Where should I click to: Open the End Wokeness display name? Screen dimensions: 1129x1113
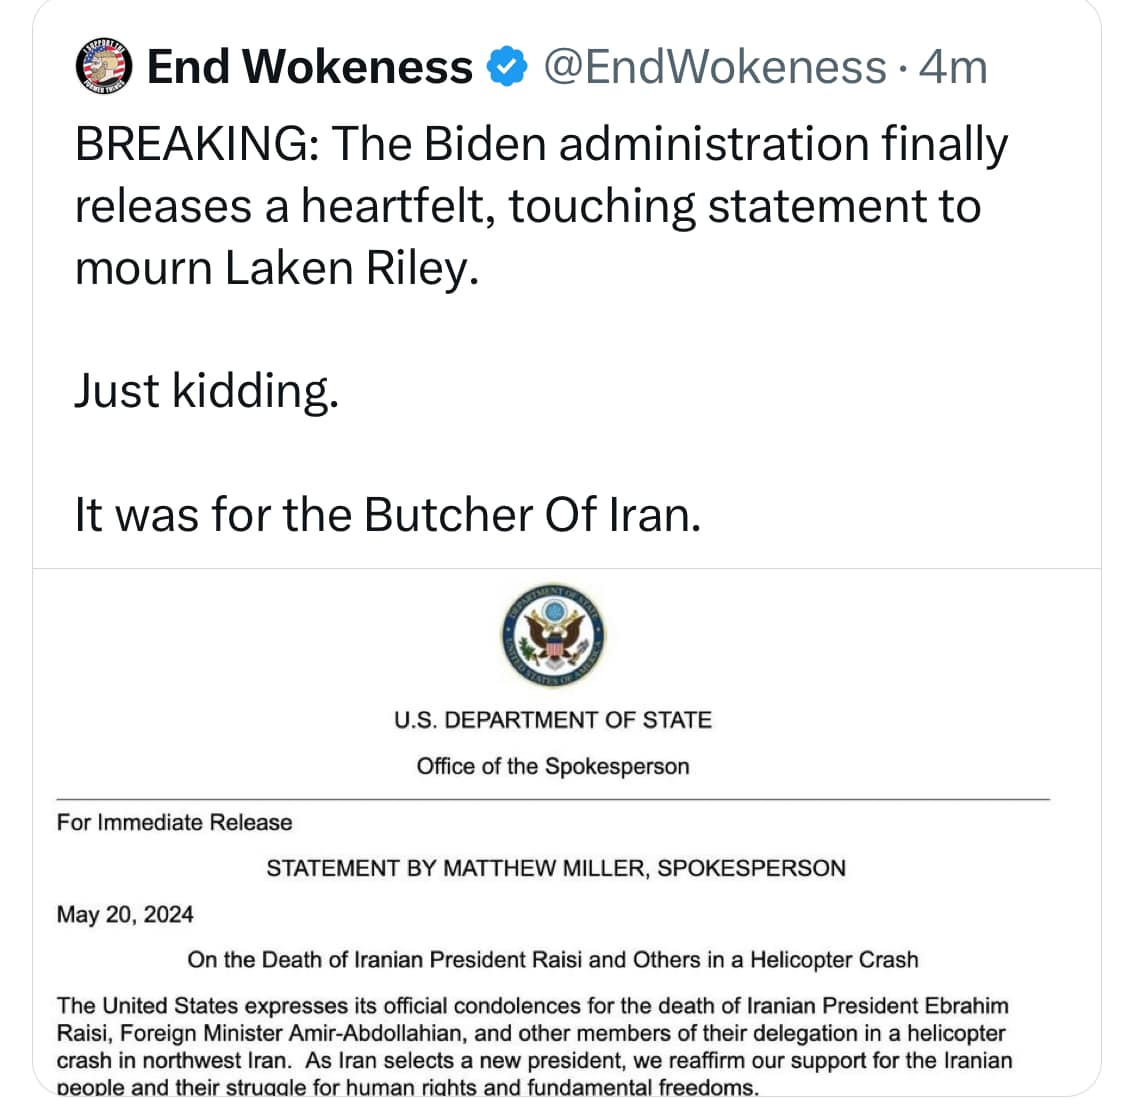(x=310, y=68)
